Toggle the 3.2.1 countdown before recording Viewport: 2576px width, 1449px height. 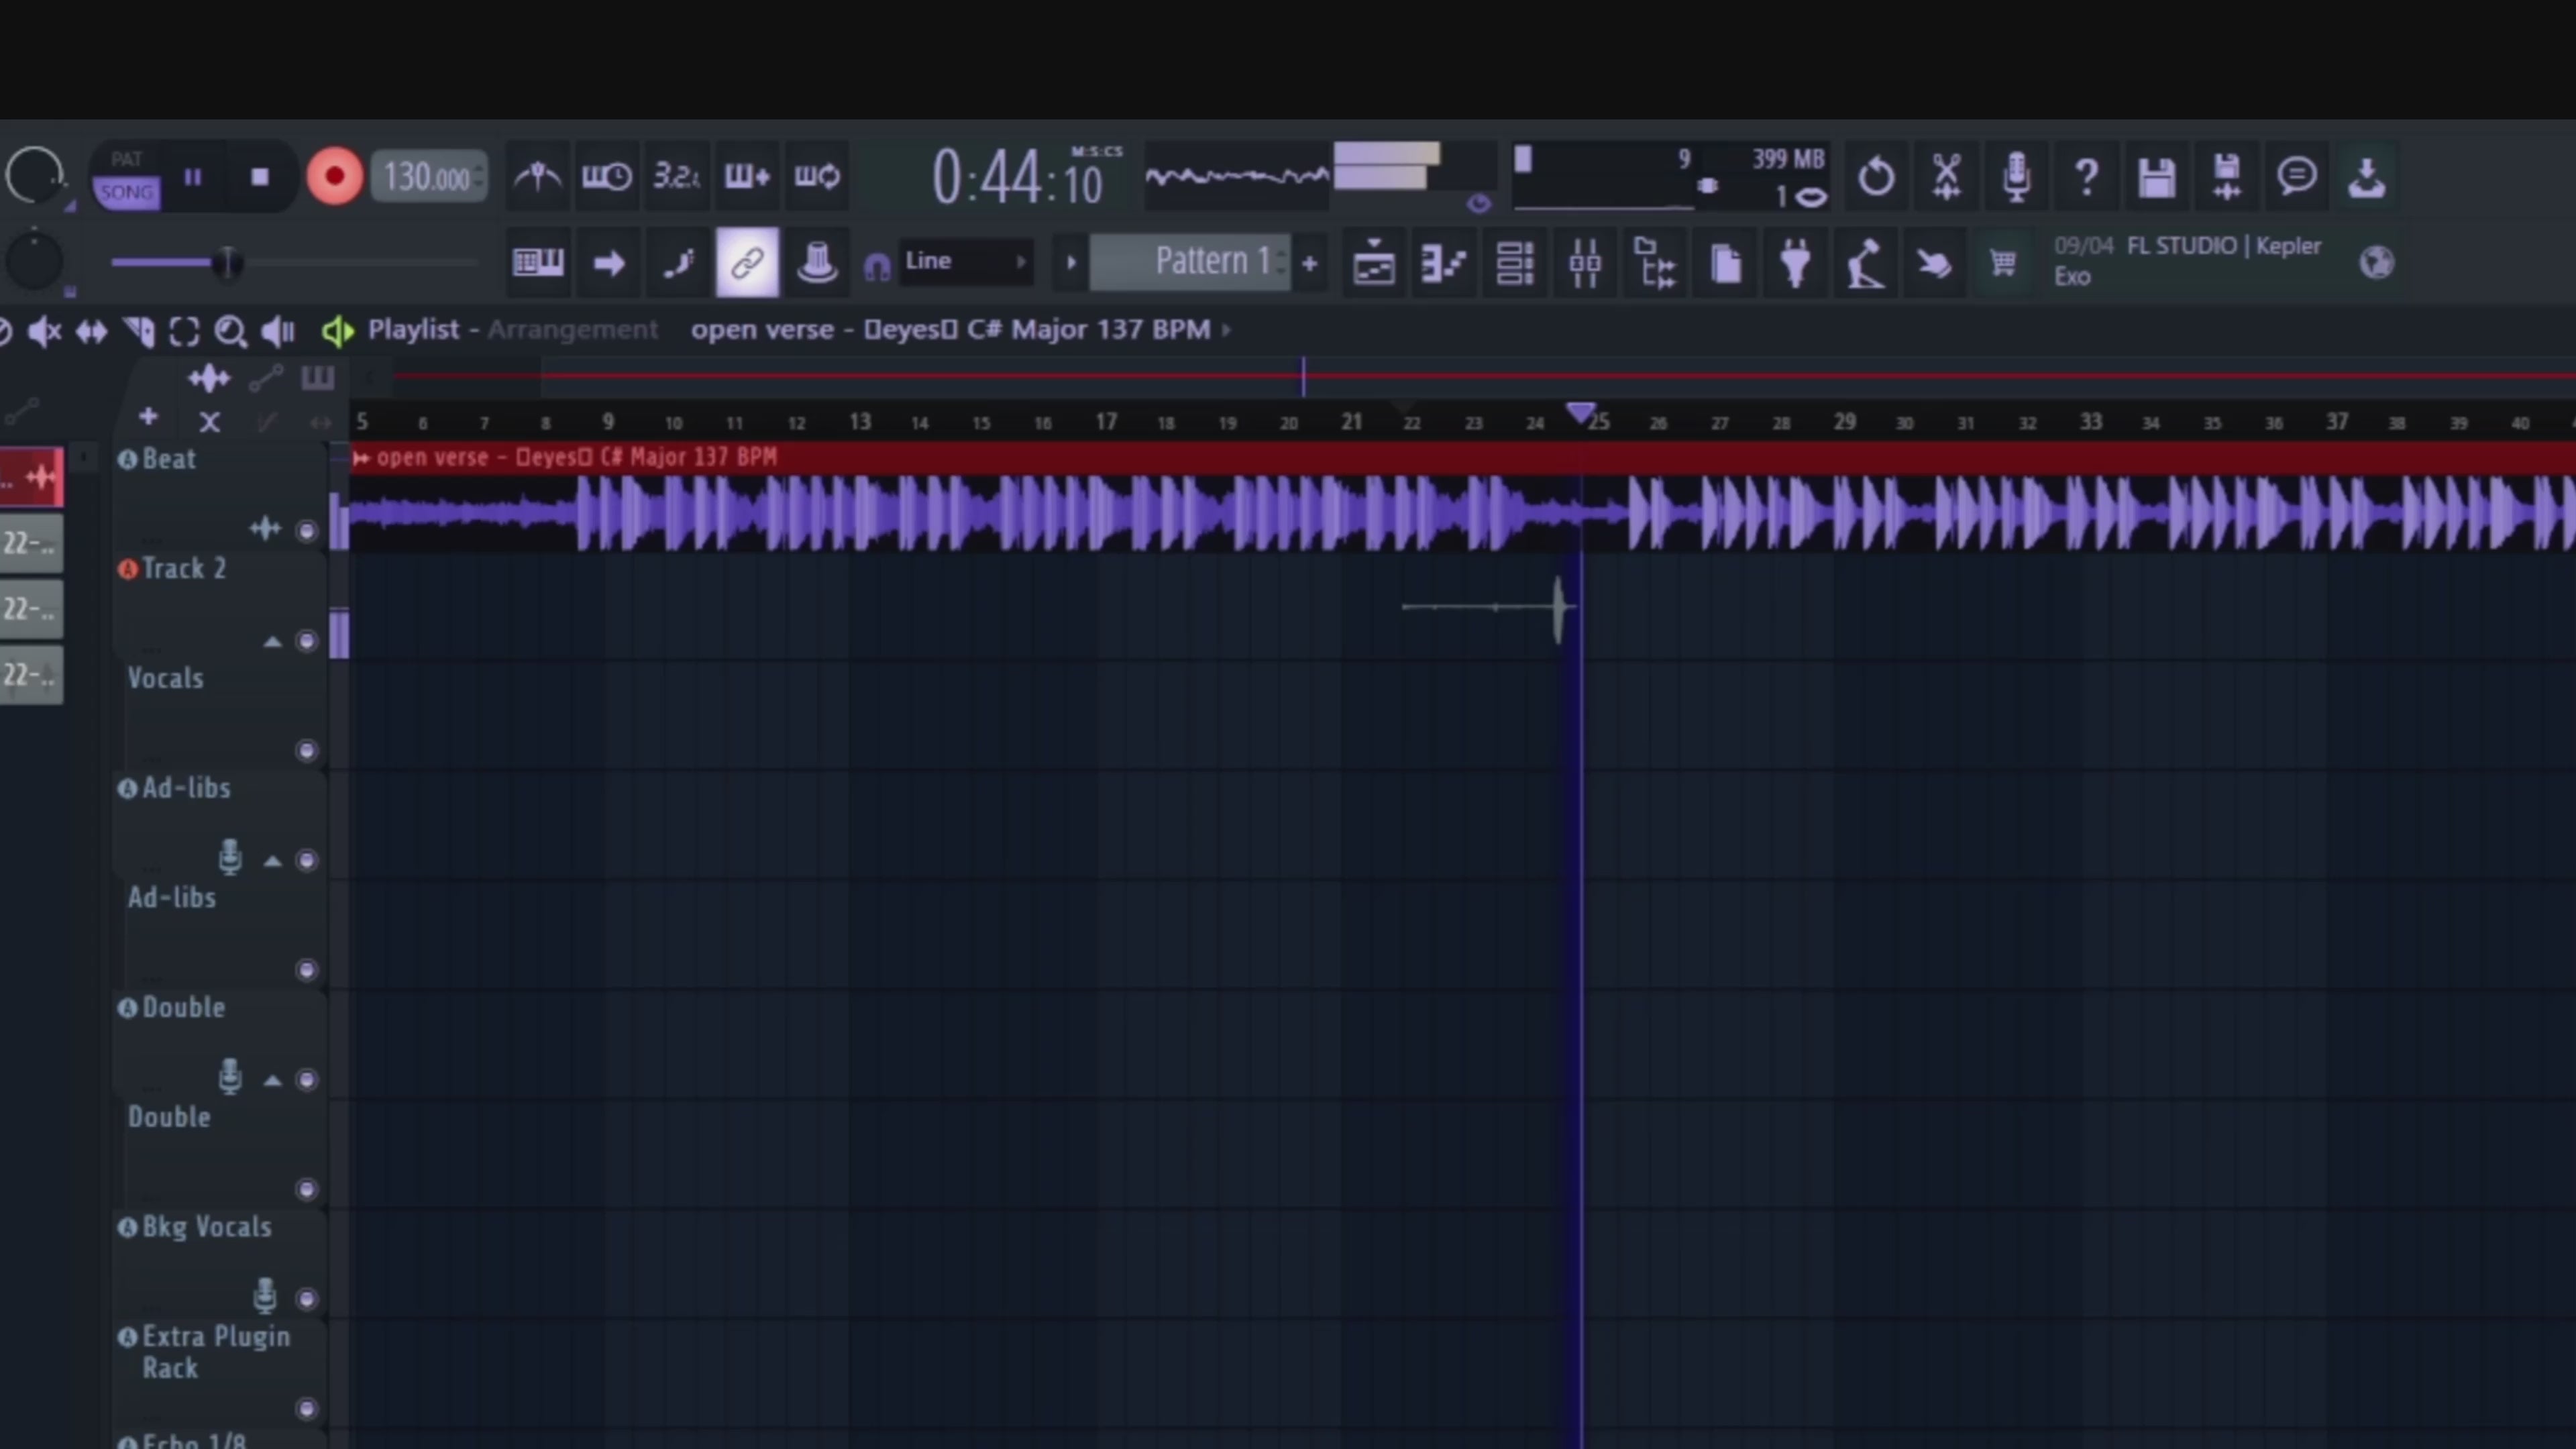click(x=677, y=177)
